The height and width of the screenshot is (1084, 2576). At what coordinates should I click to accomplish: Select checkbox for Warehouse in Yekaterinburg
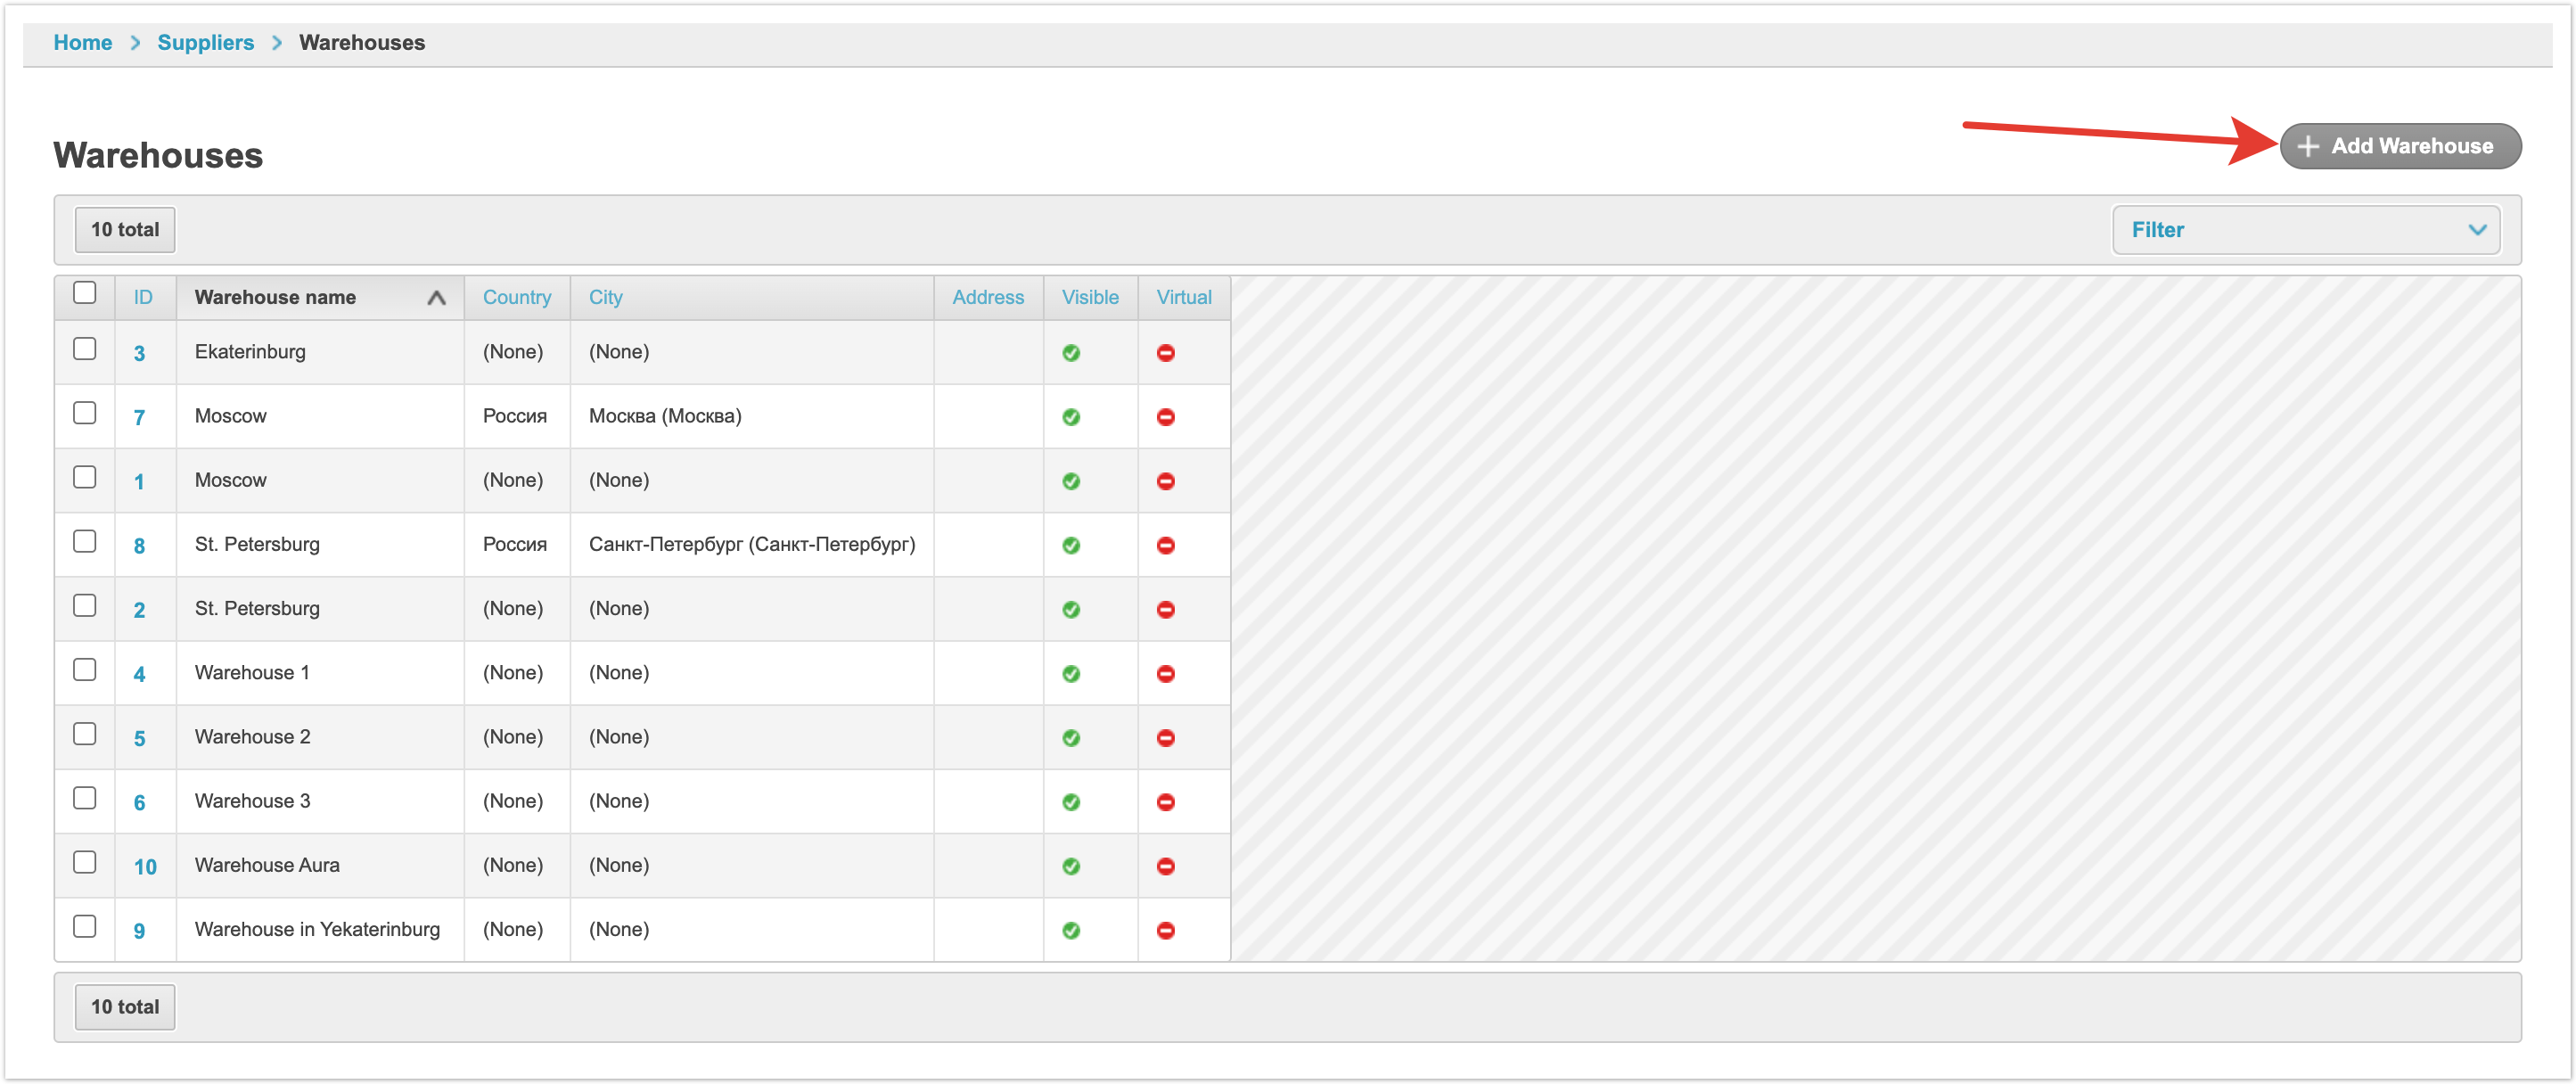point(85,926)
